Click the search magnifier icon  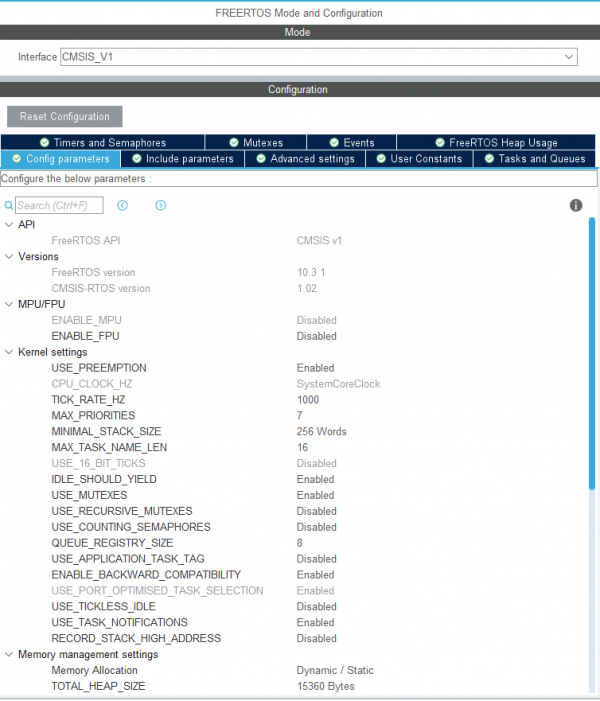tap(8, 206)
